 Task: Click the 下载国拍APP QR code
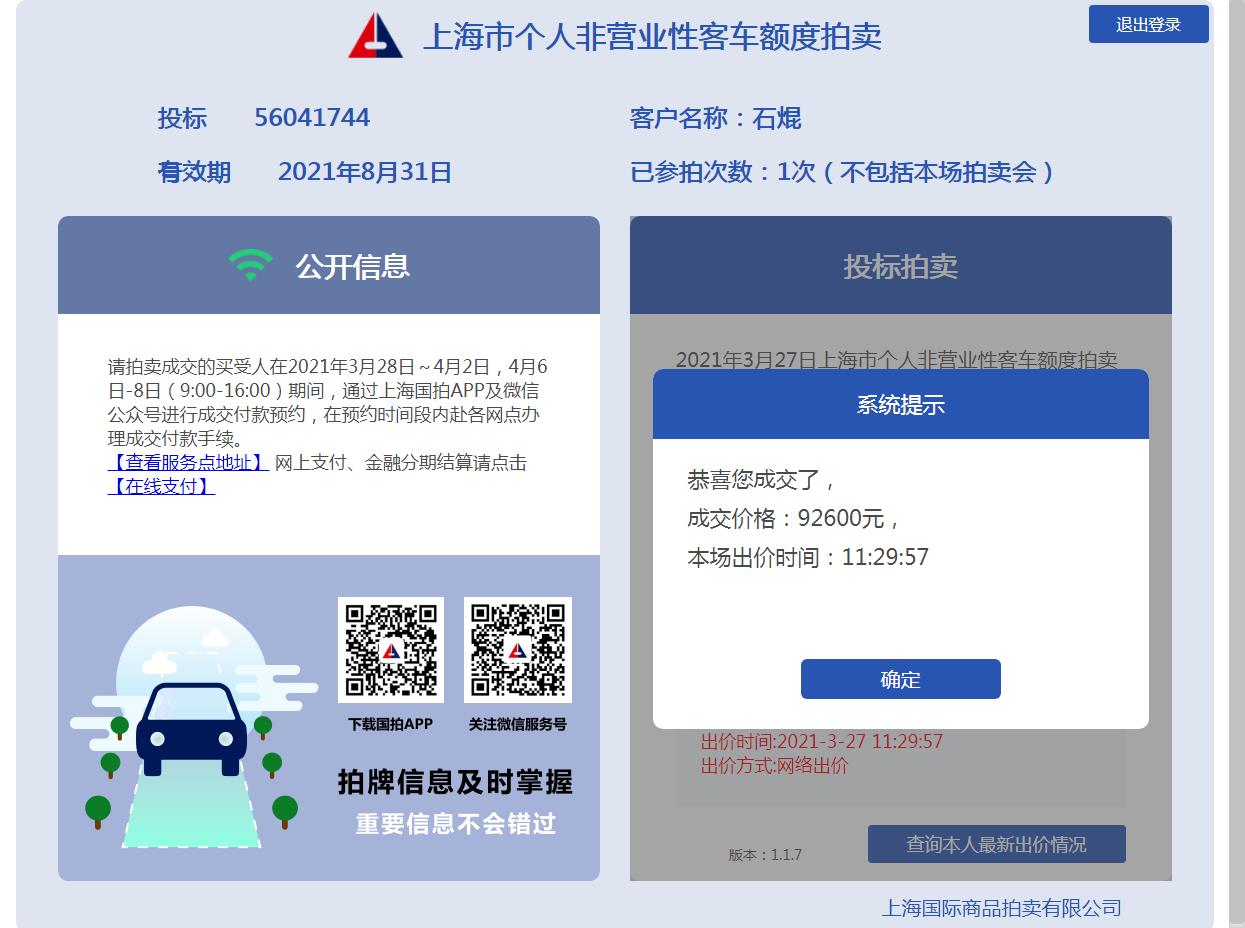(x=391, y=650)
